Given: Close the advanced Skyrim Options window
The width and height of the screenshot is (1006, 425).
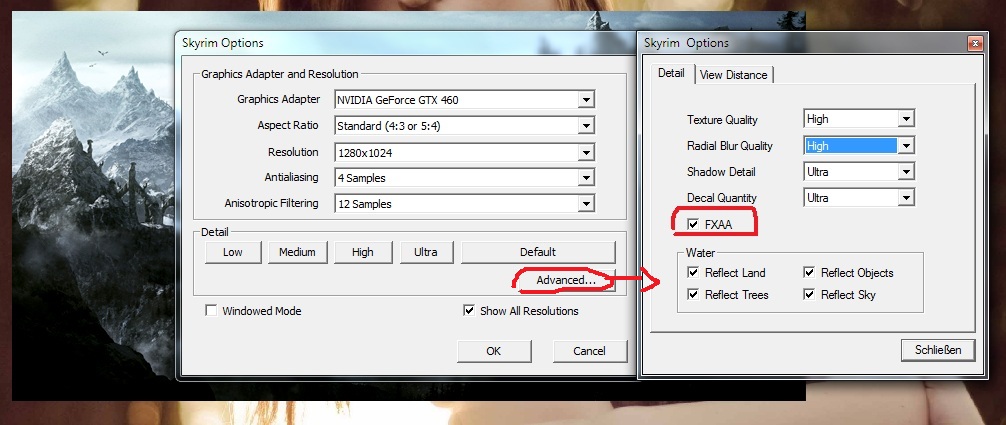Looking at the screenshot, I should pyautogui.click(x=975, y=44).
